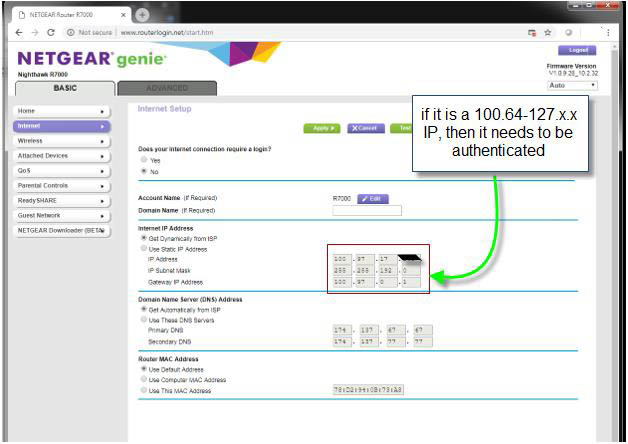
Task: Open the Auto language dropdown
Action: [572, 85]
